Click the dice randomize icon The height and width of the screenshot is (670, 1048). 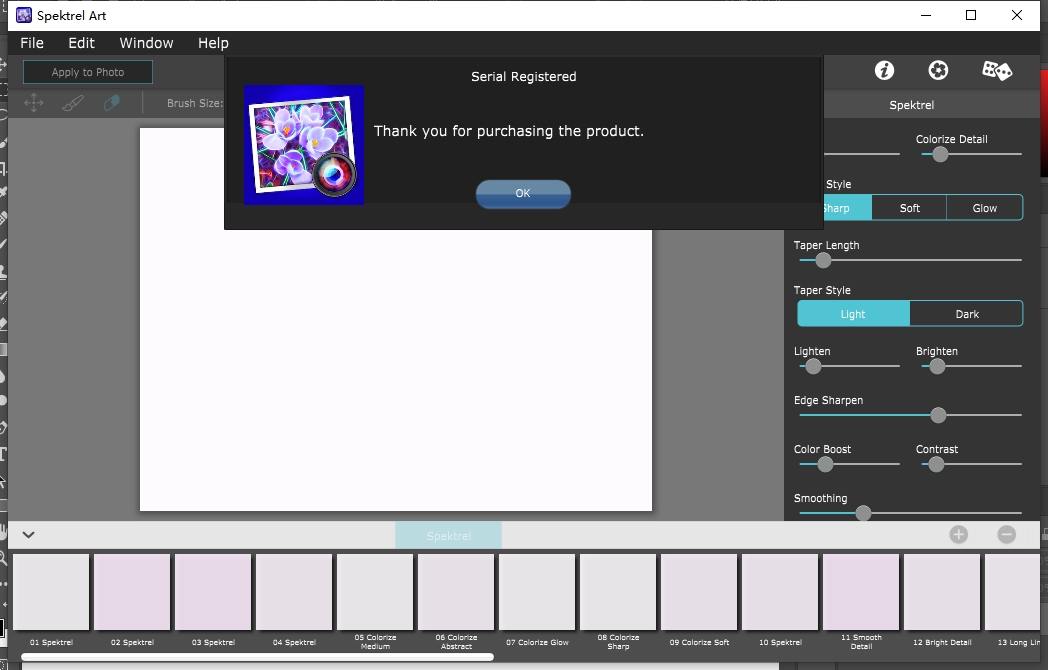[997, 70]
